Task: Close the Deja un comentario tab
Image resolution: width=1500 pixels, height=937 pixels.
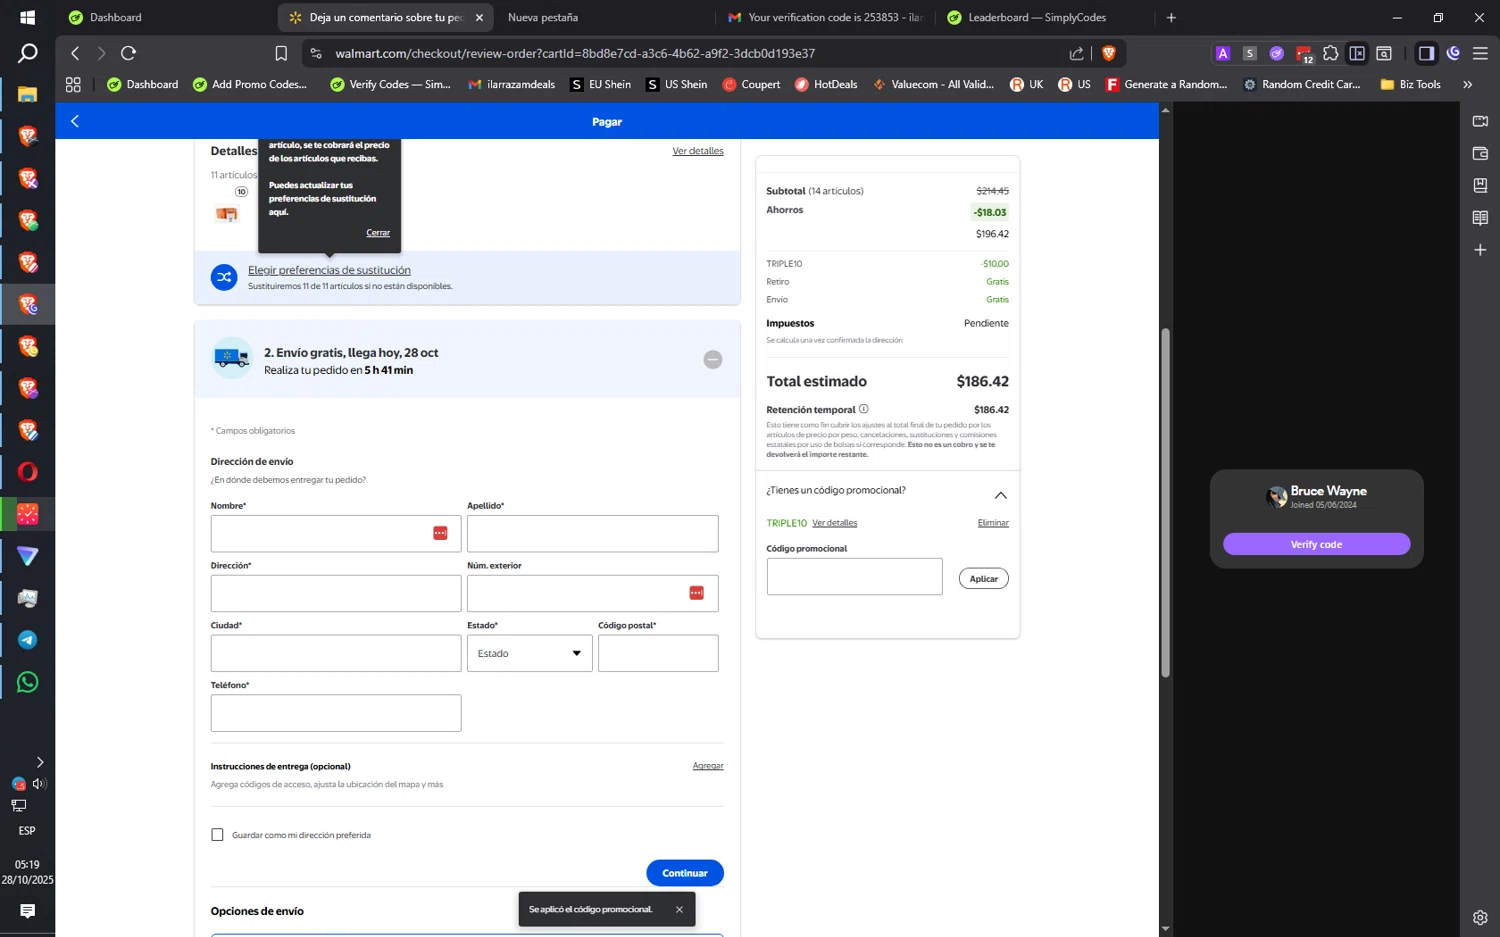Action: pos(479,17)
